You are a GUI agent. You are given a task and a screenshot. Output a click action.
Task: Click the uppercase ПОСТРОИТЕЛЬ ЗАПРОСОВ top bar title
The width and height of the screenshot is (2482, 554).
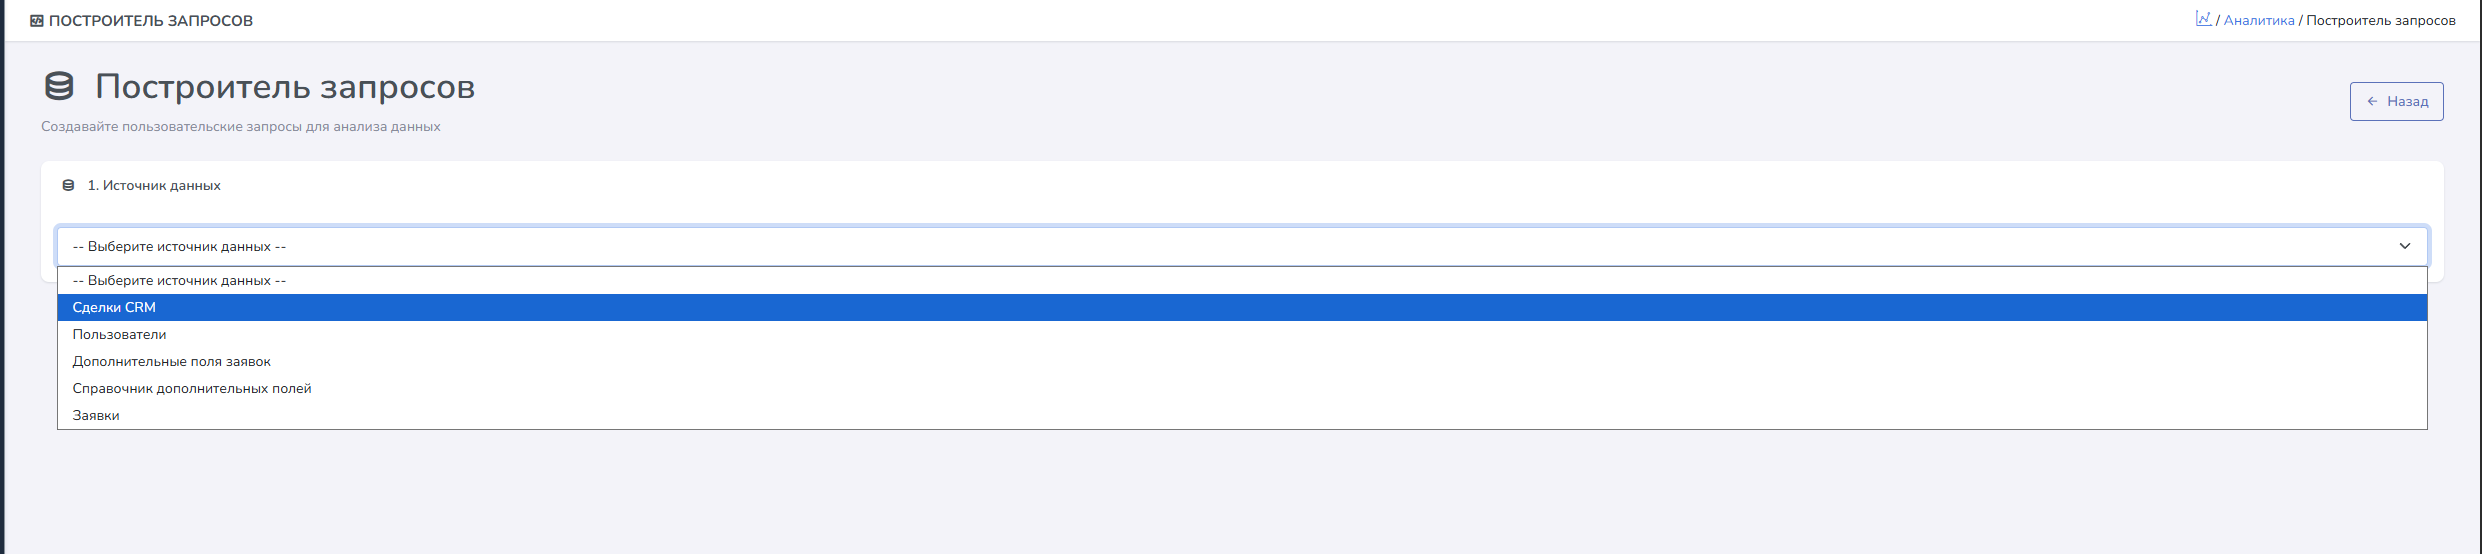[151, 21]
